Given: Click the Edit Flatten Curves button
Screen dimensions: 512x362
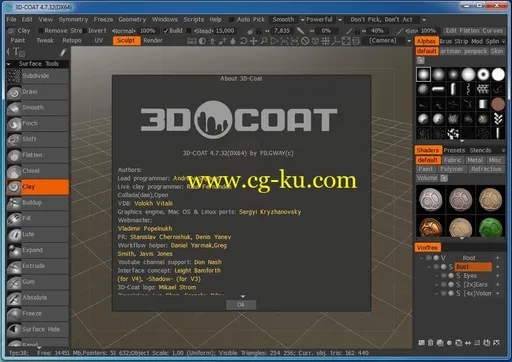Looking at the screenshot, I should [474, 31].
